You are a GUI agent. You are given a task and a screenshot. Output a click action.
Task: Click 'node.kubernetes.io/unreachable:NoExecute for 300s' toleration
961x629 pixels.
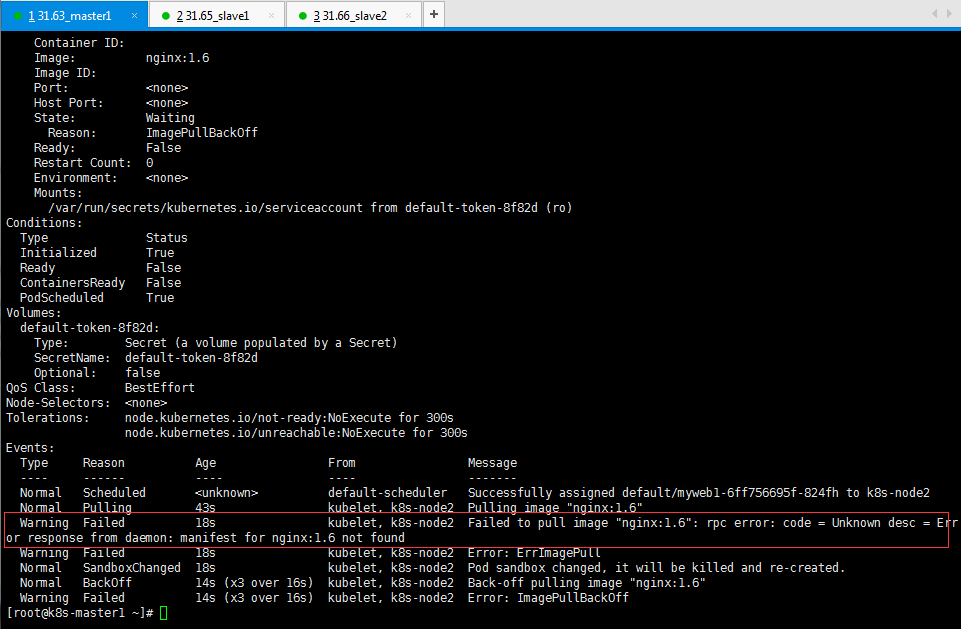coord(296,433)
